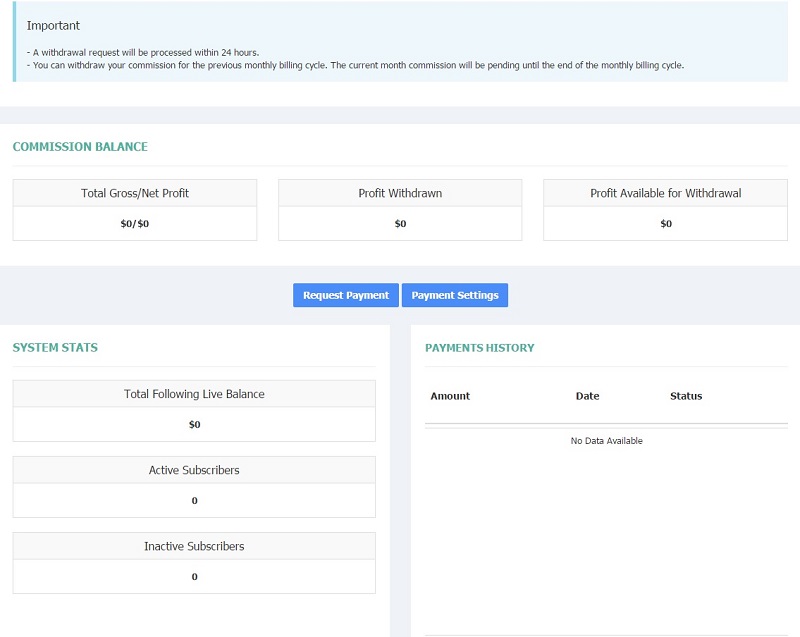Click the $0 value under Profit Withdrawn
The image size is (800, 637).
(400, 224)
